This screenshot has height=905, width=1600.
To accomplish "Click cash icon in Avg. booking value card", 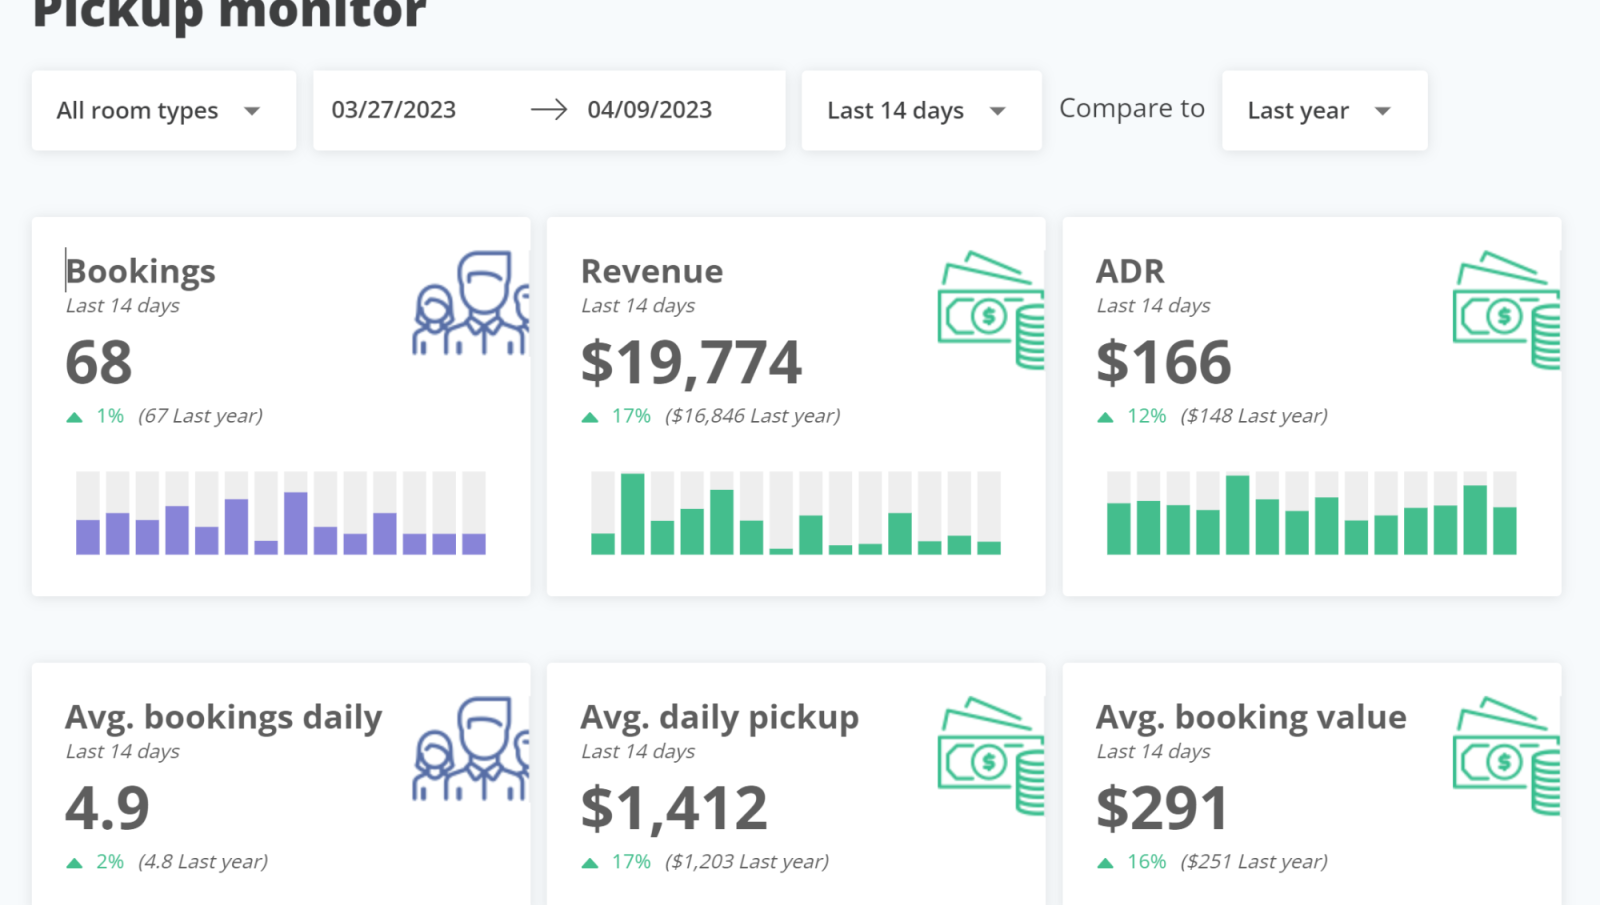I will (1505, 756).
